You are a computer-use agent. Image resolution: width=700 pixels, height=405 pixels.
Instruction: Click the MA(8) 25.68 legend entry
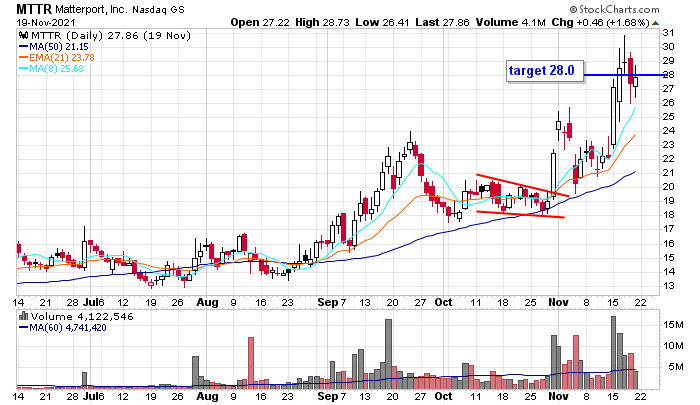56,68
